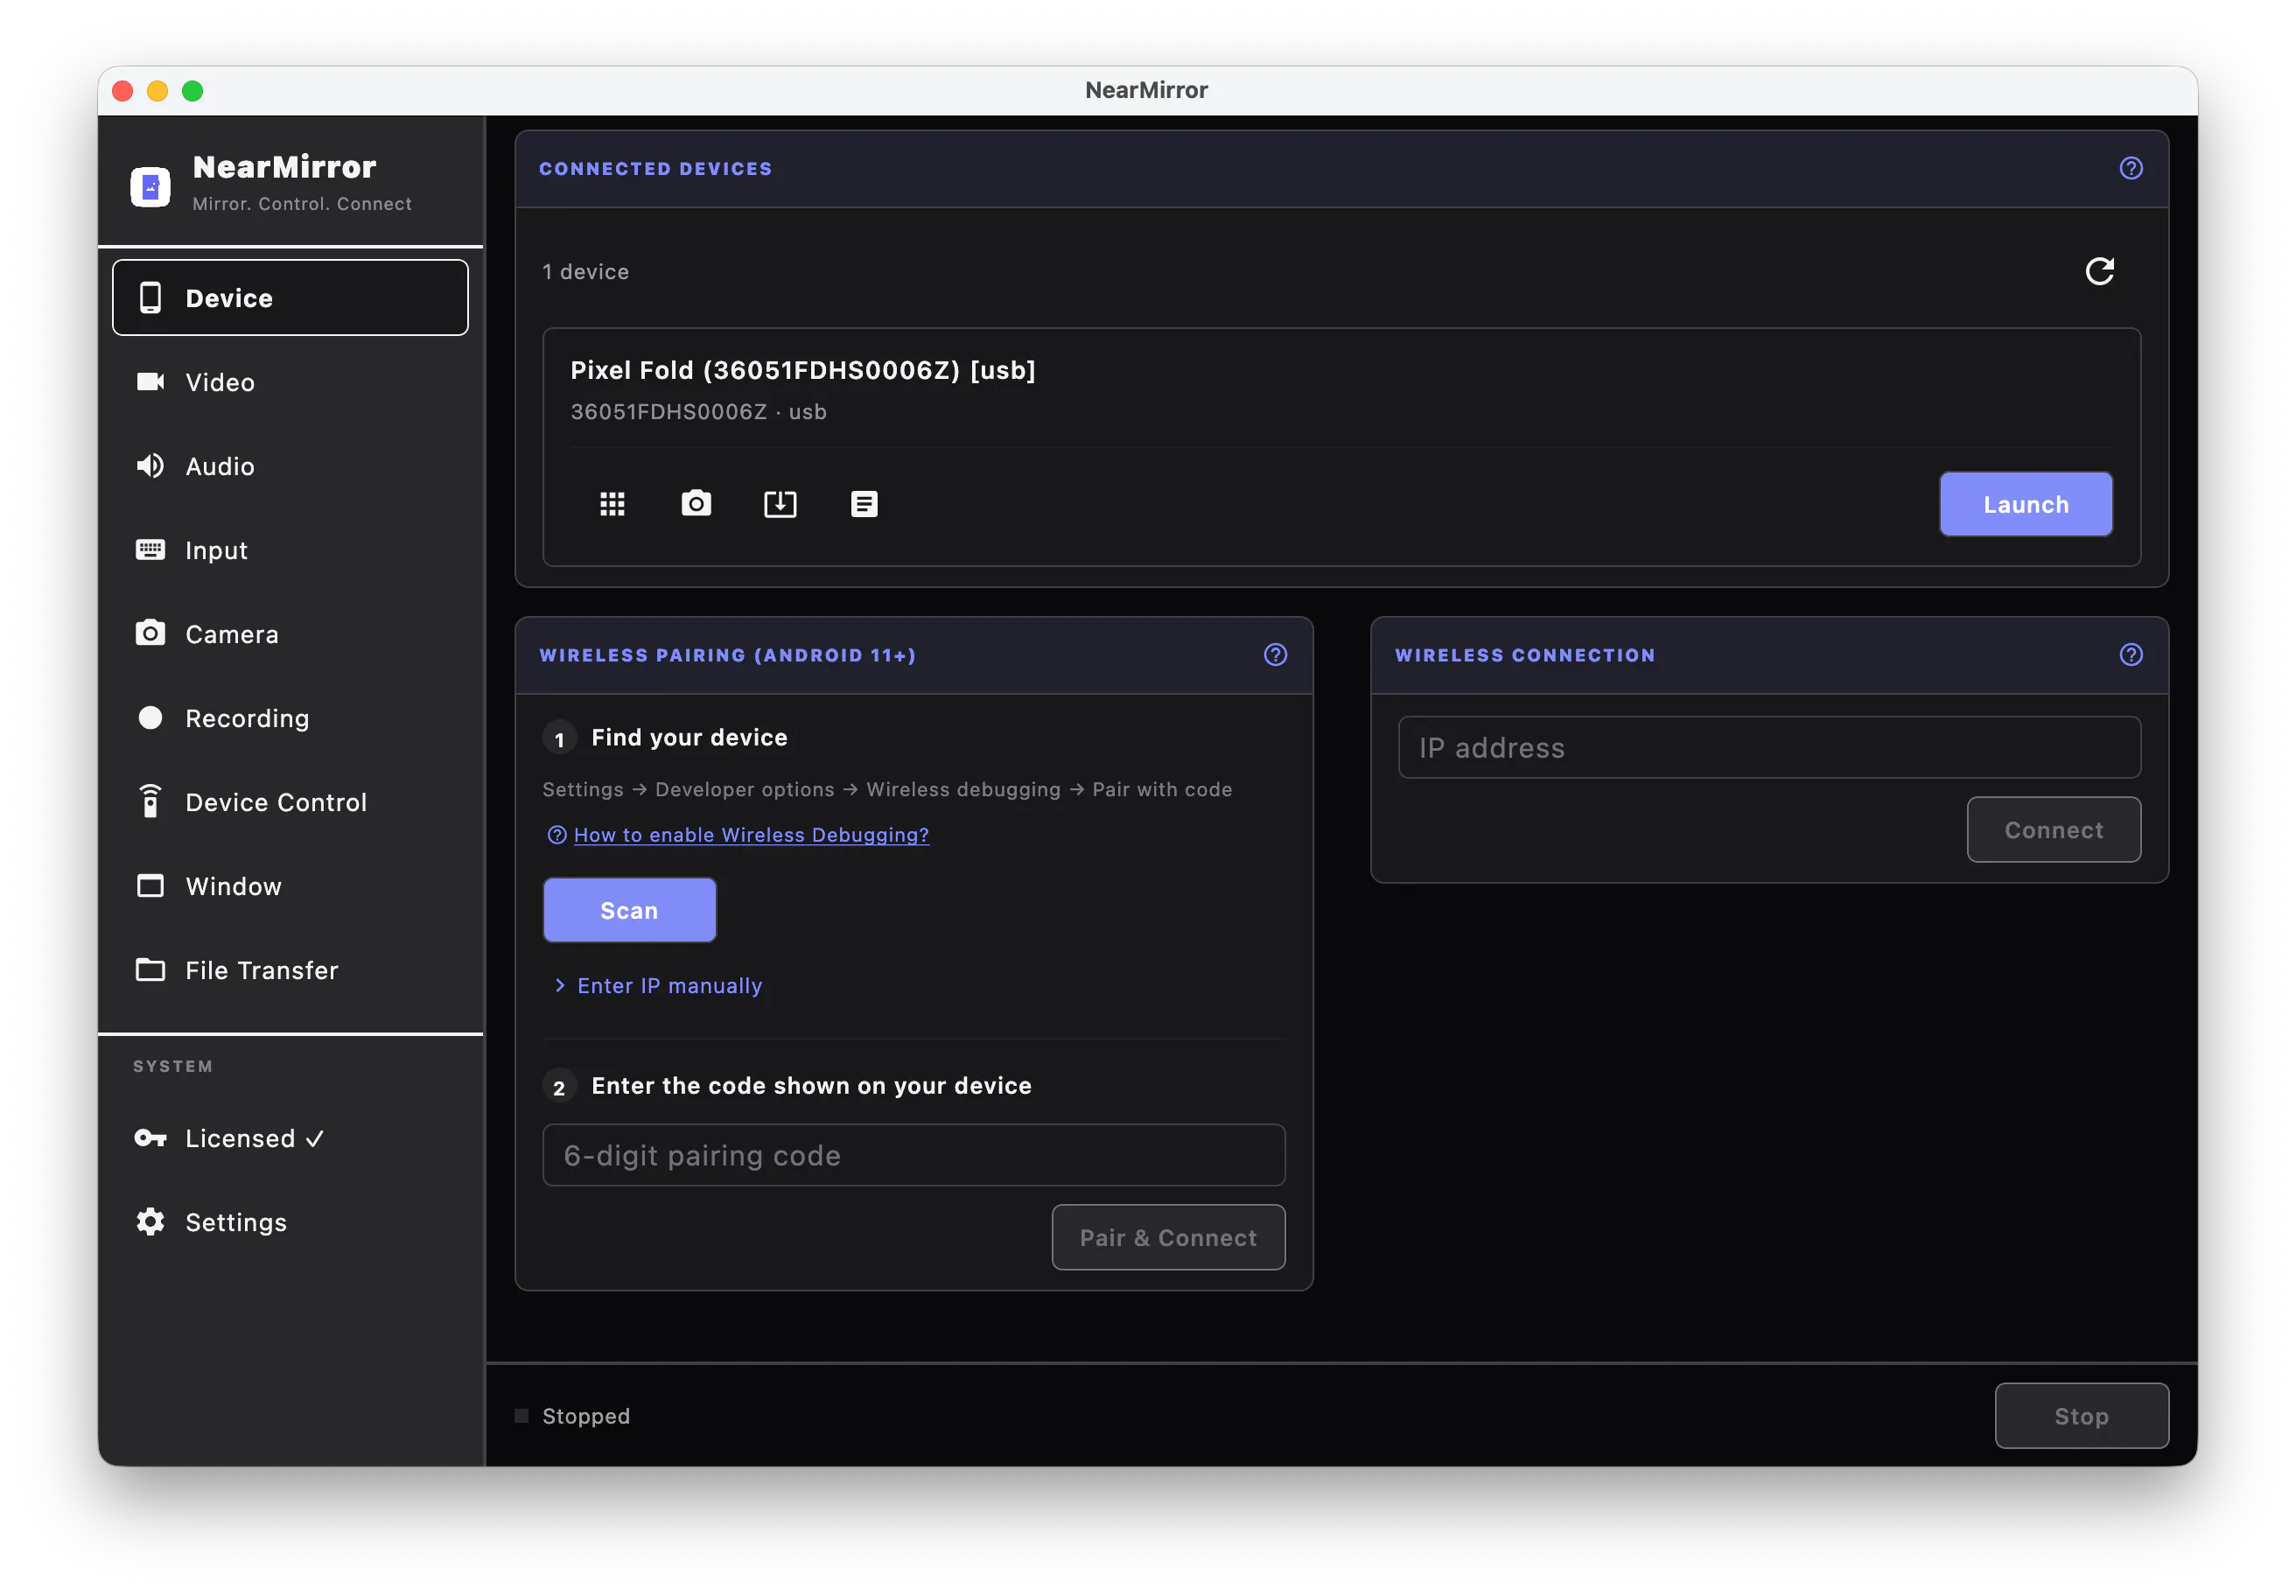
Task: Close the NearMirror window
Action: click(123, 91)
